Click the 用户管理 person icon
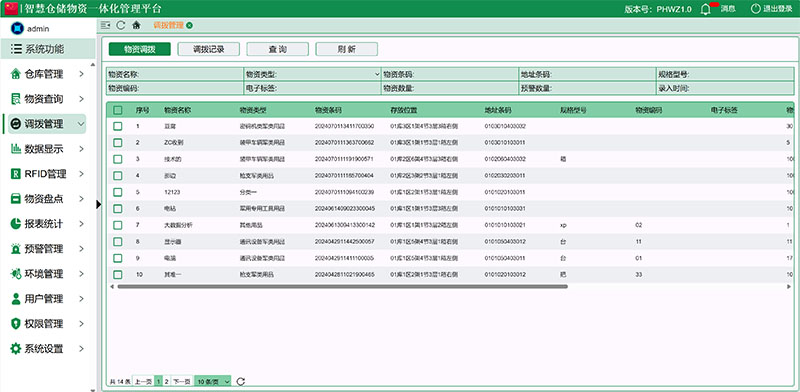The image size is (800, 392). tap(16, 299)
